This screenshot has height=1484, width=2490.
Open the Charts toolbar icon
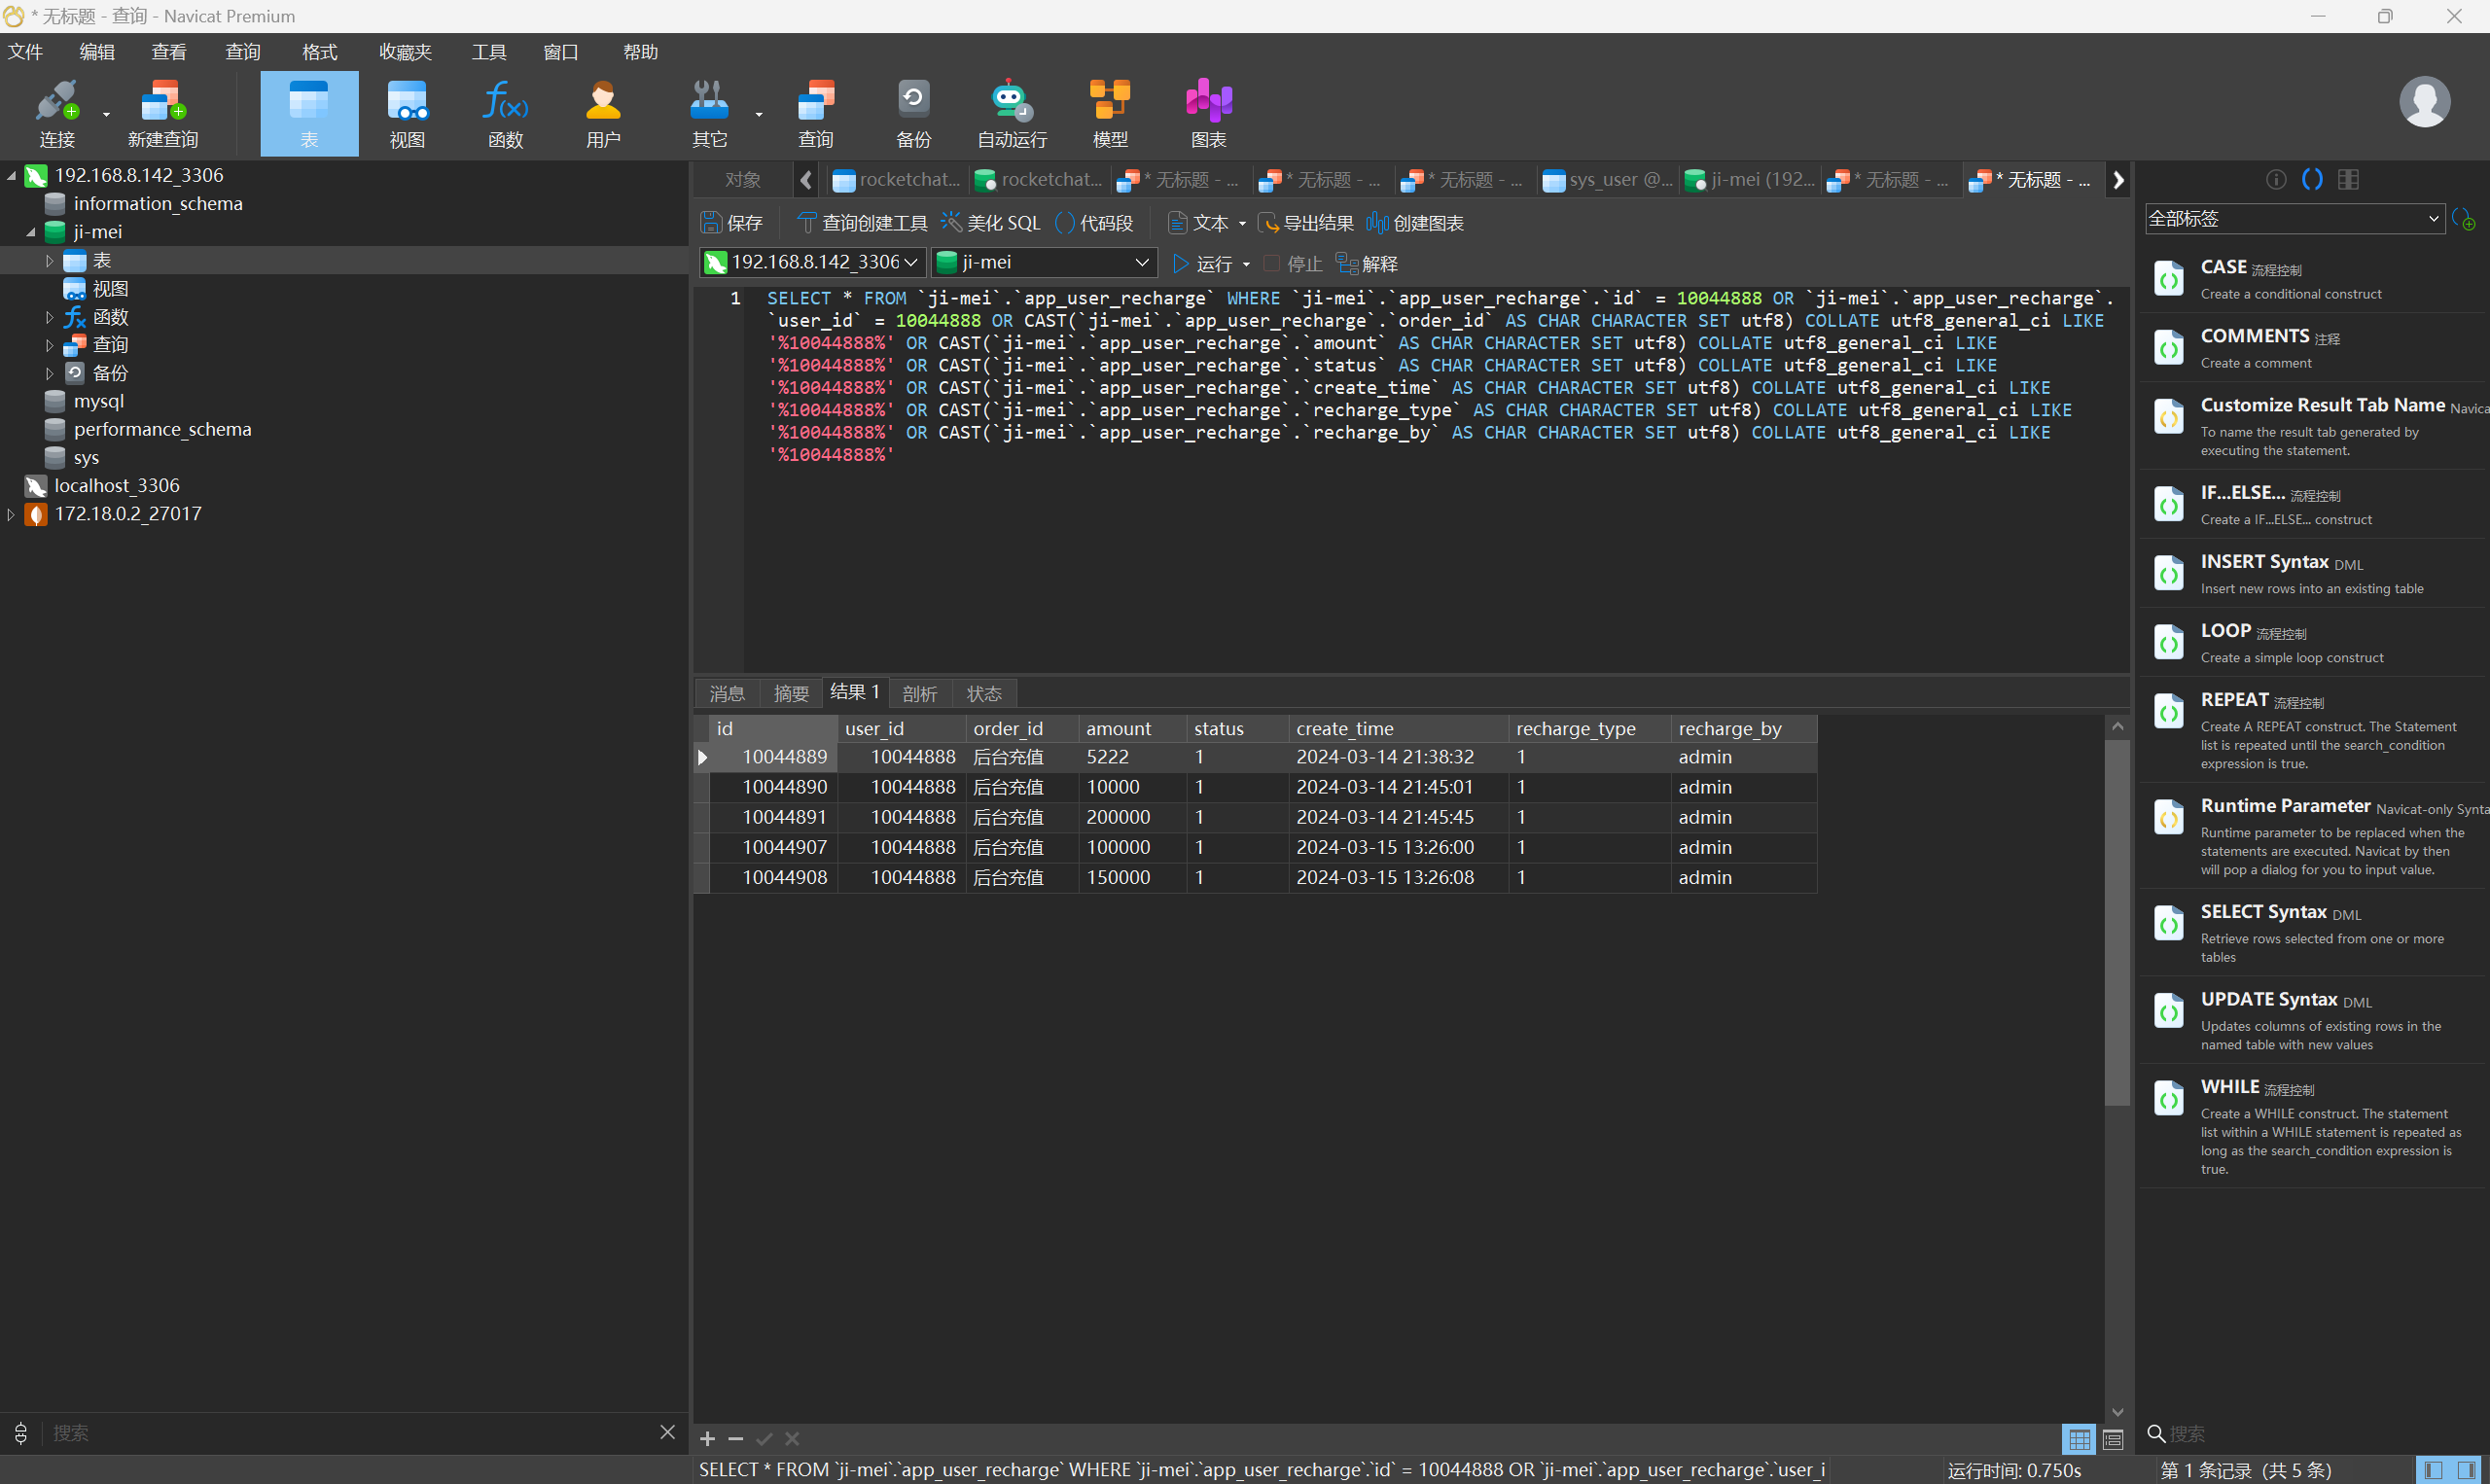point(1208,101)
